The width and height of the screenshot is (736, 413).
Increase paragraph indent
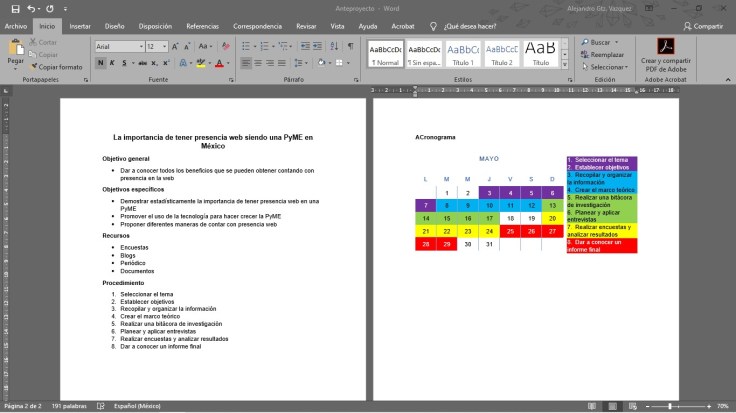coord(318,46)
